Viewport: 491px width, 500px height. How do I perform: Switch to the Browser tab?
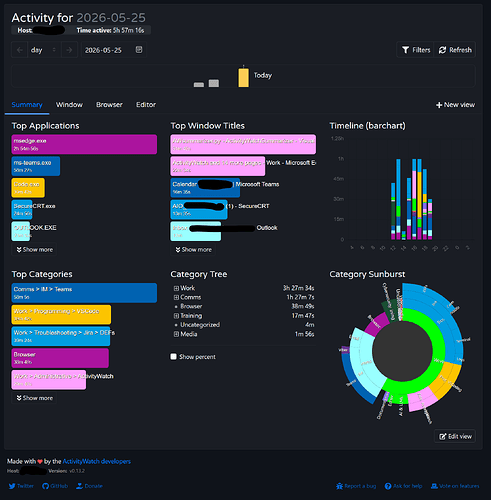point(109,105)
